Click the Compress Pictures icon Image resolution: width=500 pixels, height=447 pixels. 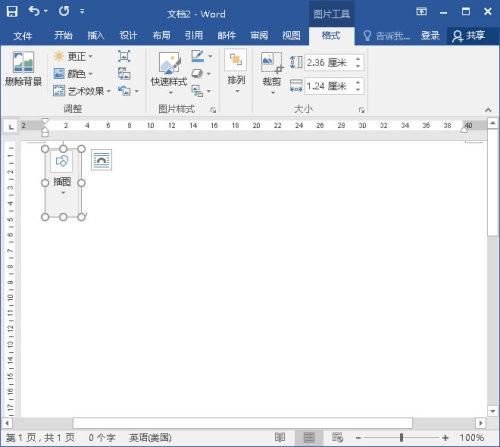124,56
